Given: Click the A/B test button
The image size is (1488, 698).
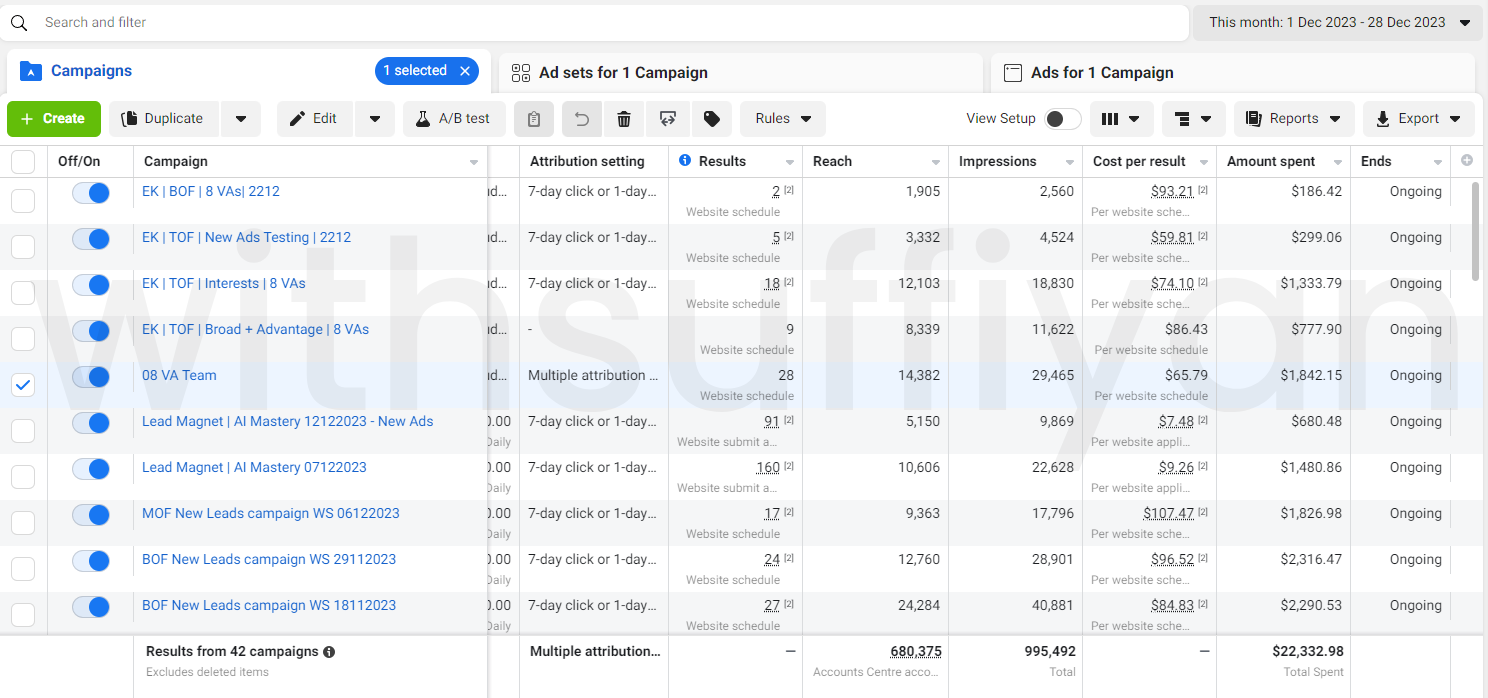Looking at the screenshot, I should [454, 119].
